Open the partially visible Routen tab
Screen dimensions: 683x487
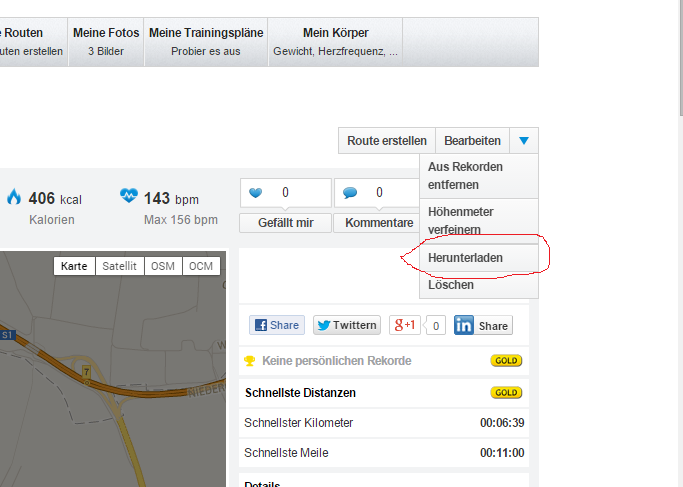34,42
